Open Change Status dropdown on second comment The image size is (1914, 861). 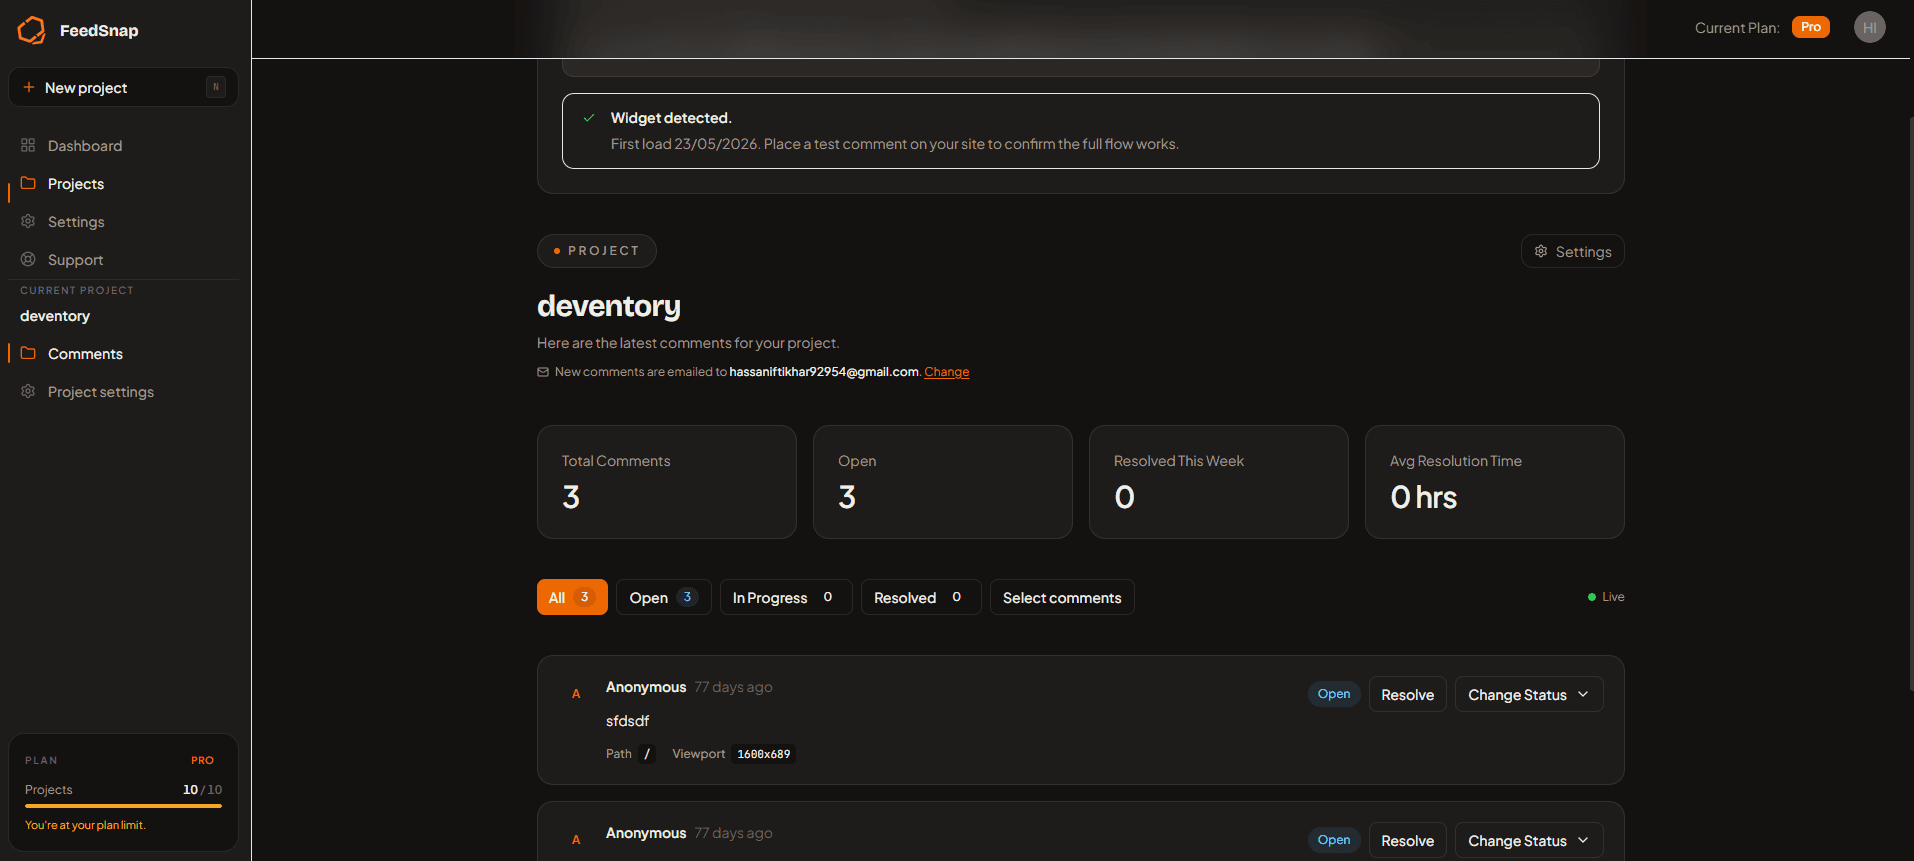click(1529, 840)
